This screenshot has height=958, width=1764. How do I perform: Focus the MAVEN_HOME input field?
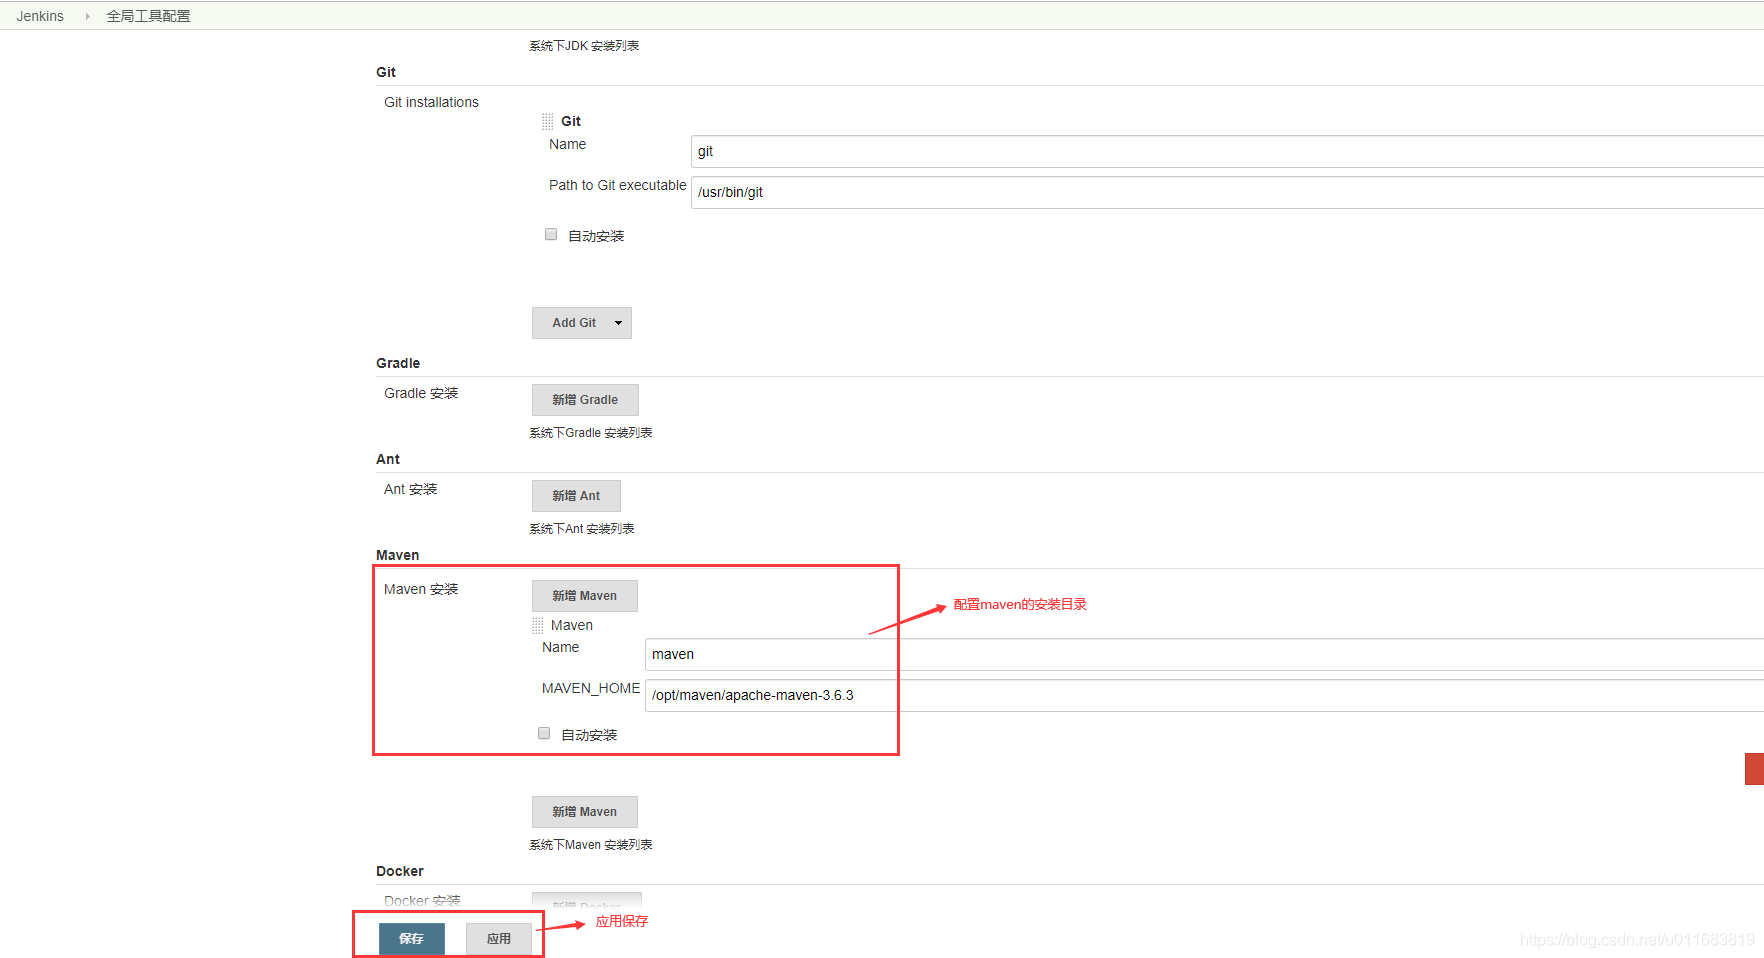point(1204,695)
